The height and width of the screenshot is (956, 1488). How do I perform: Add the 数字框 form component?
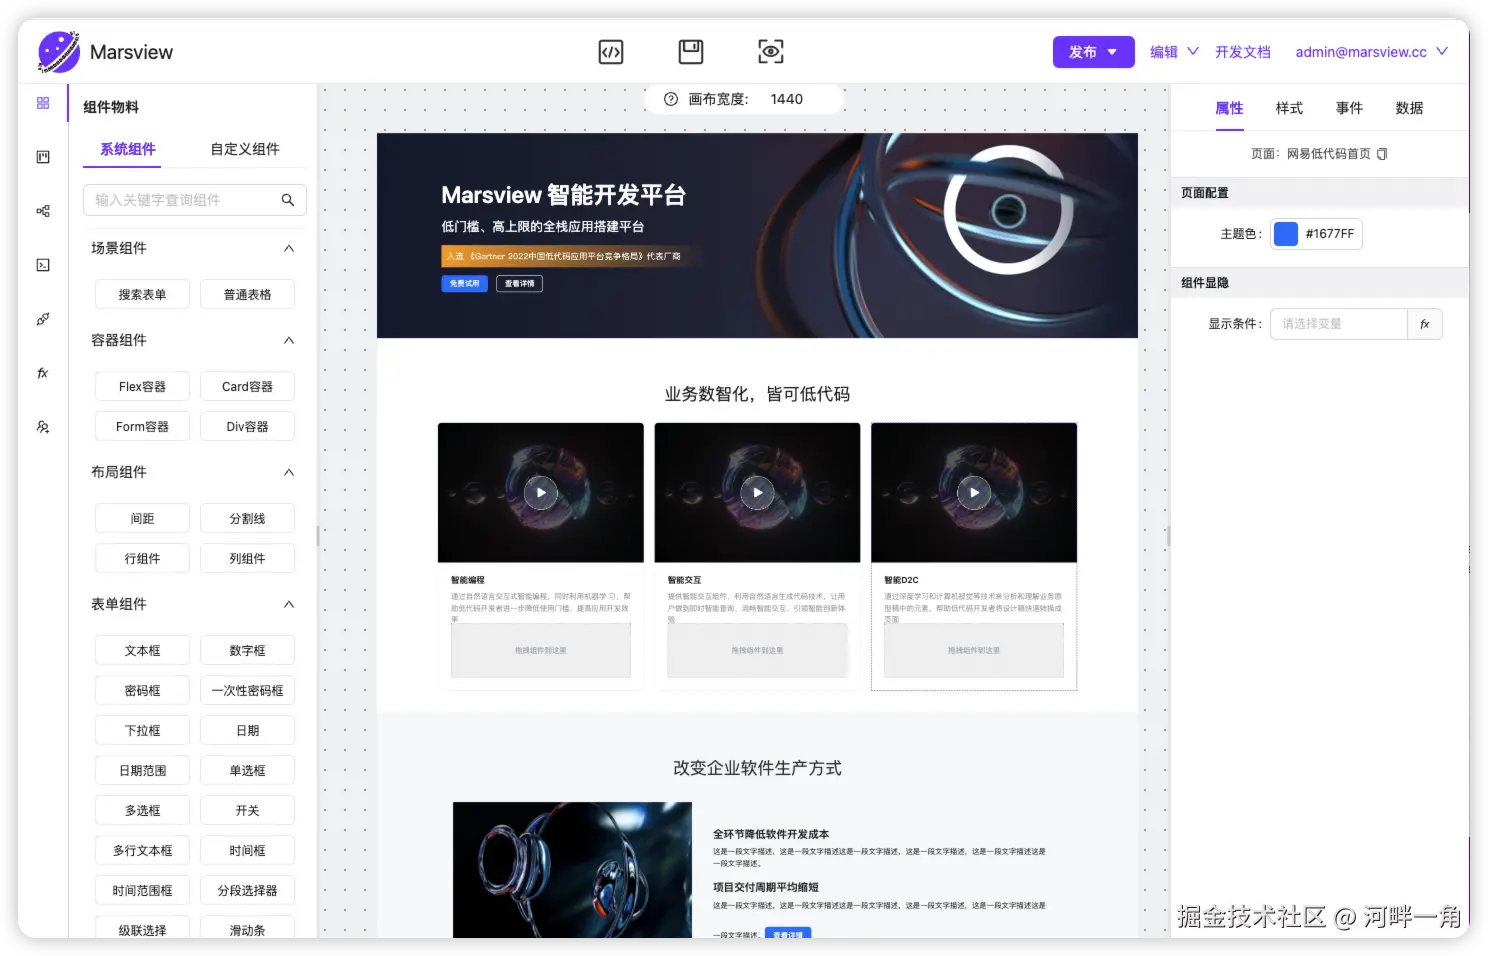click(247, 651)
